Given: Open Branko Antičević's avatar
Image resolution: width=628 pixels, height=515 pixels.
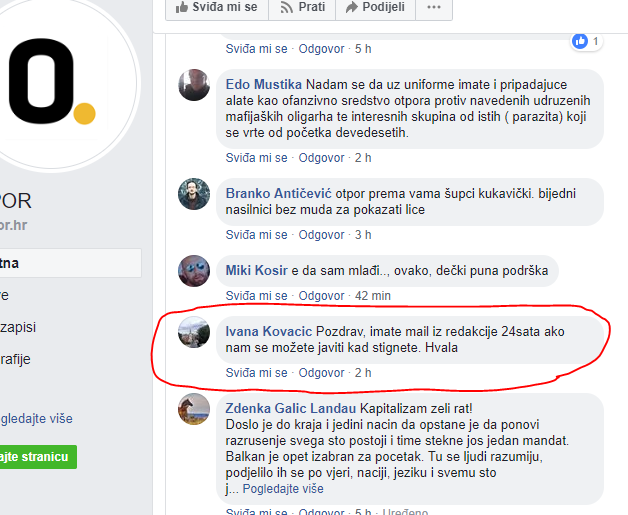Looking at the screenshot, I should pyautogui.click(x=194, y=194).
